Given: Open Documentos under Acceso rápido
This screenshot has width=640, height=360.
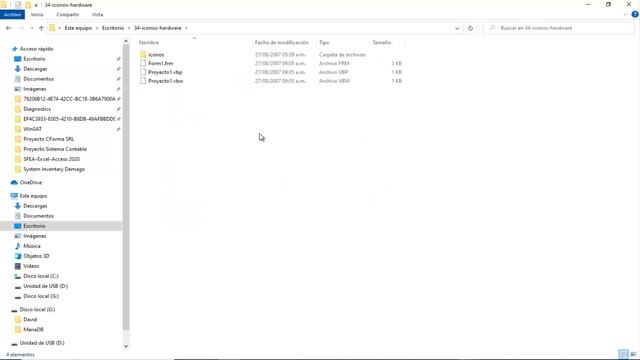Looking at the screenshot, I should coord(38,79).
